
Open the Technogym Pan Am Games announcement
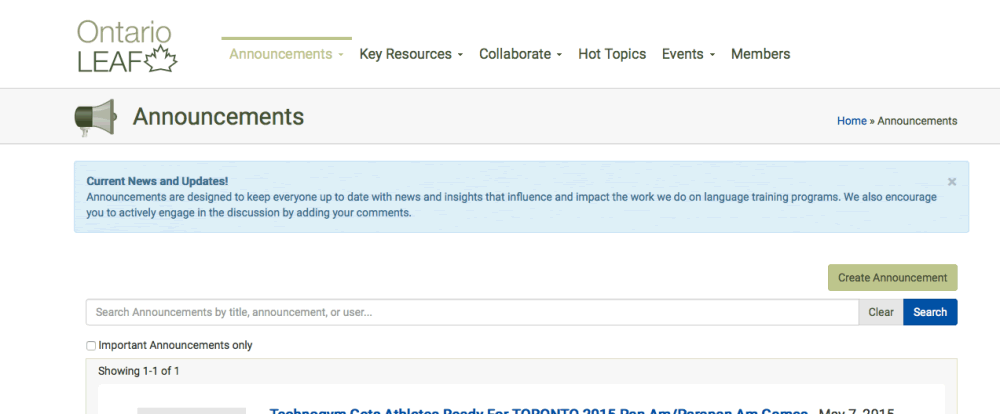(x=538, y=410)
